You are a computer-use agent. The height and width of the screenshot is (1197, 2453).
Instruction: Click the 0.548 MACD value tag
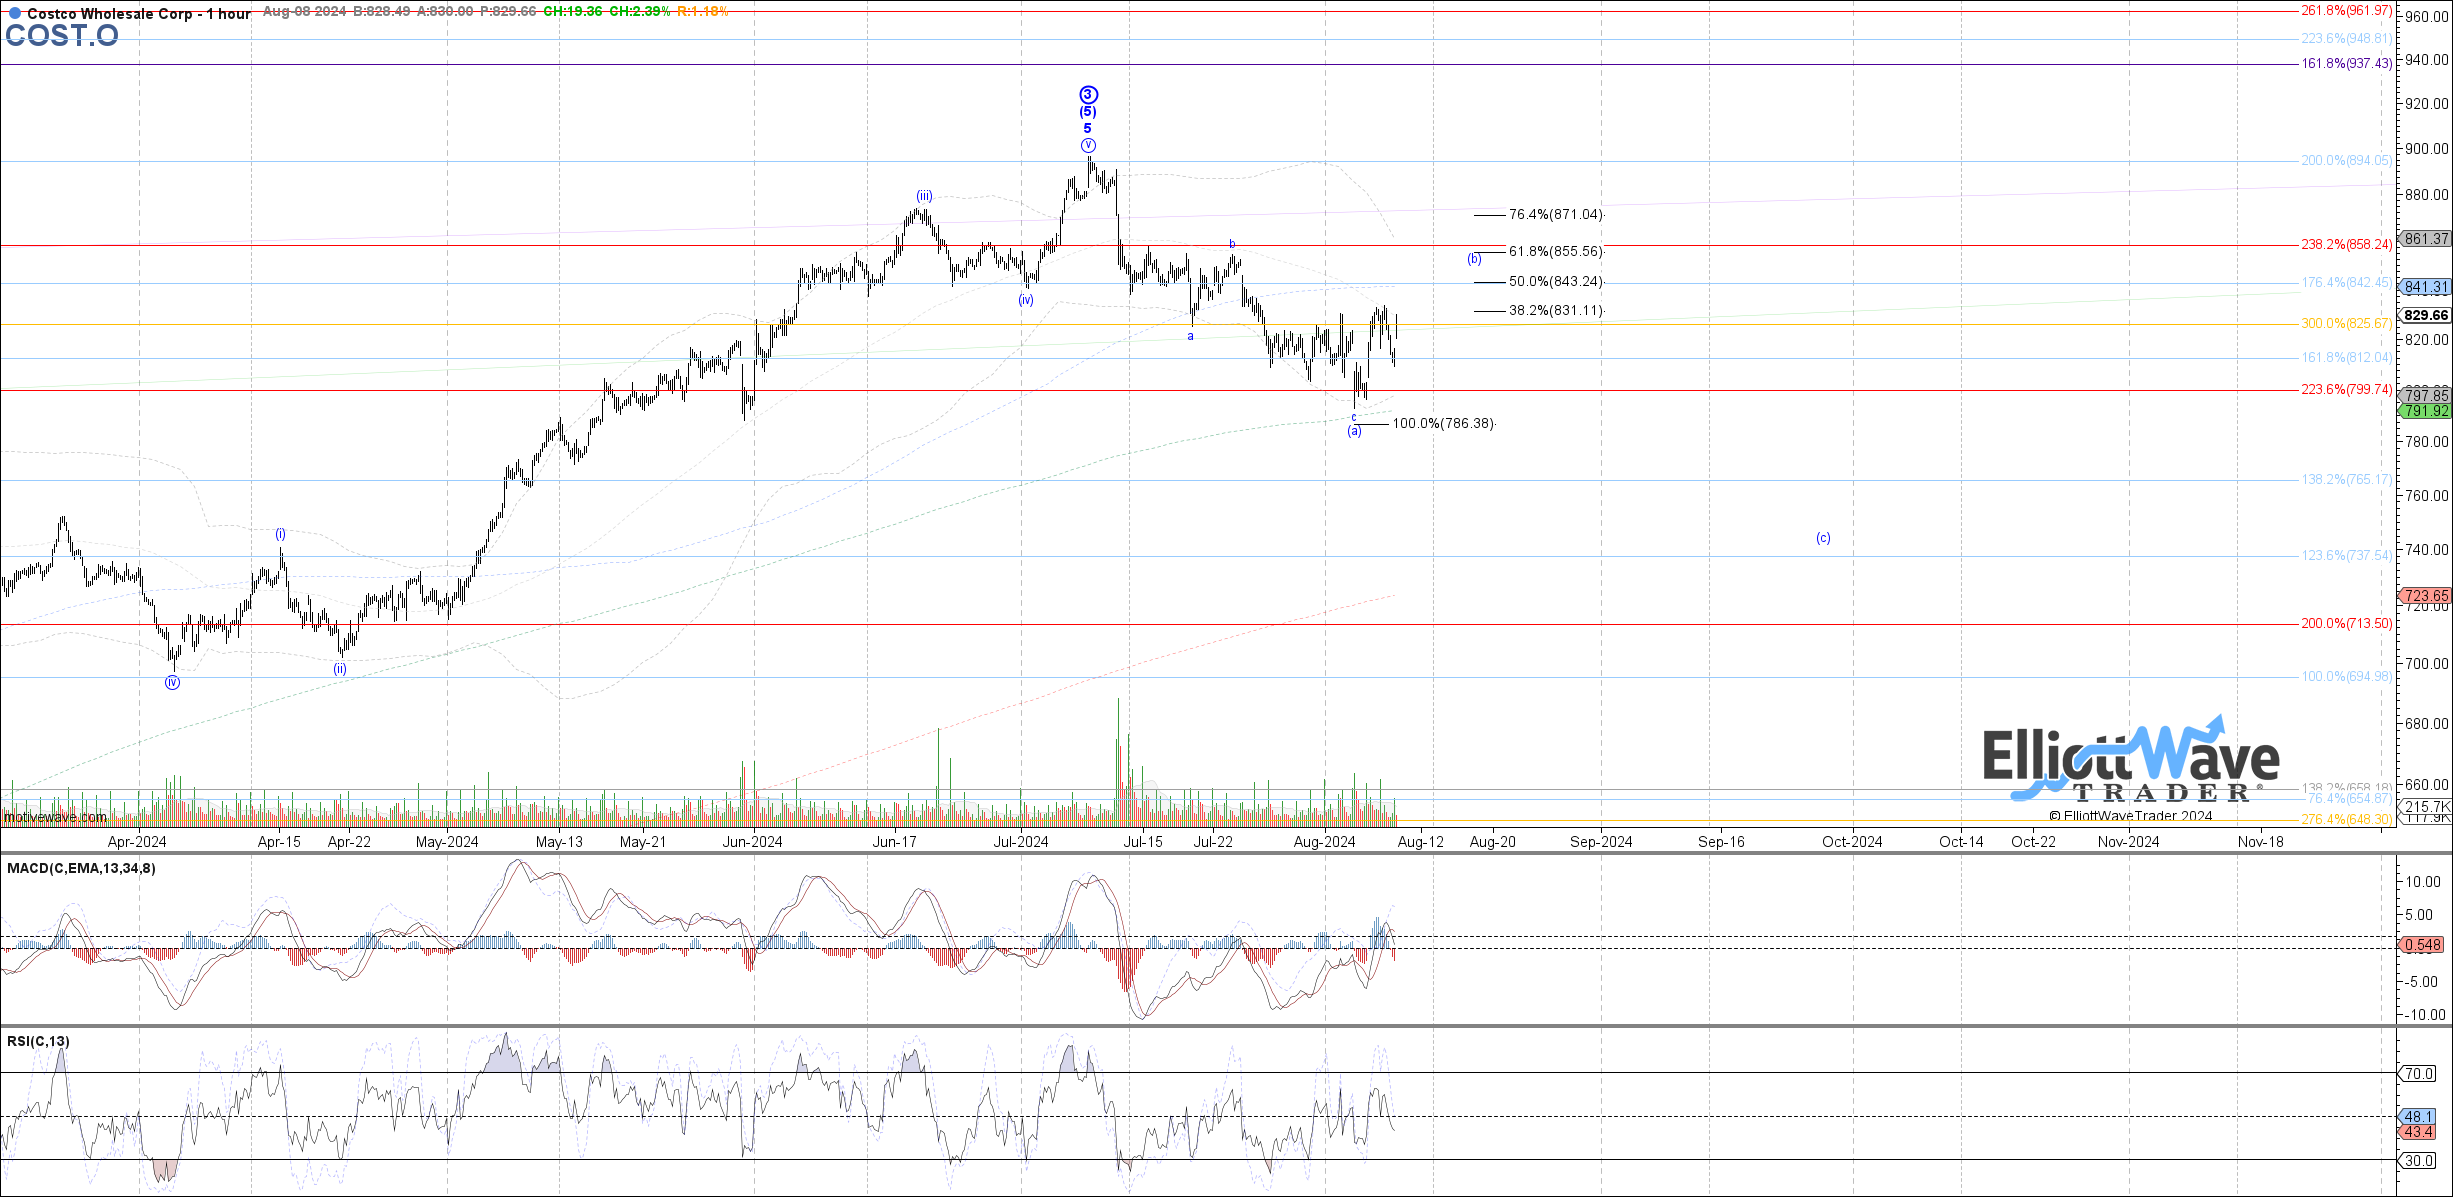pos(2421,945)
